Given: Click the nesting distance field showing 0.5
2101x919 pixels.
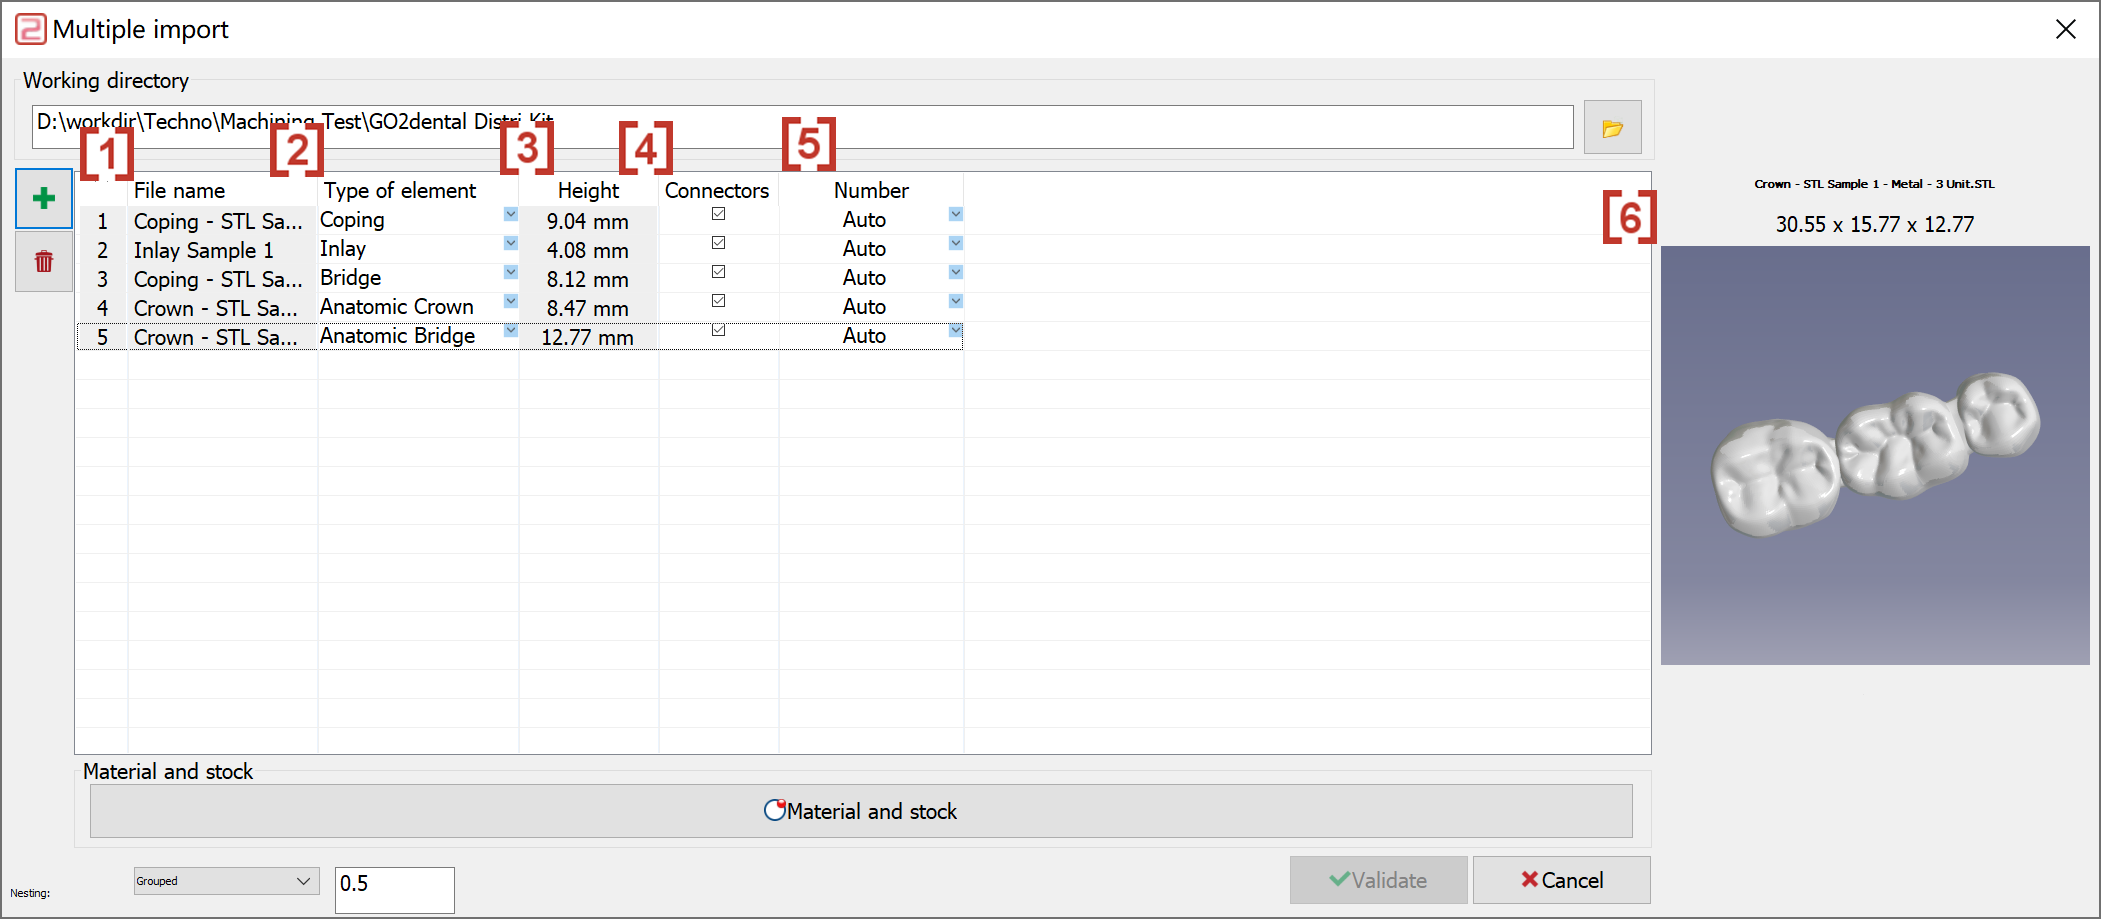Looking at the screenshot, I should [x=395, y=890].
